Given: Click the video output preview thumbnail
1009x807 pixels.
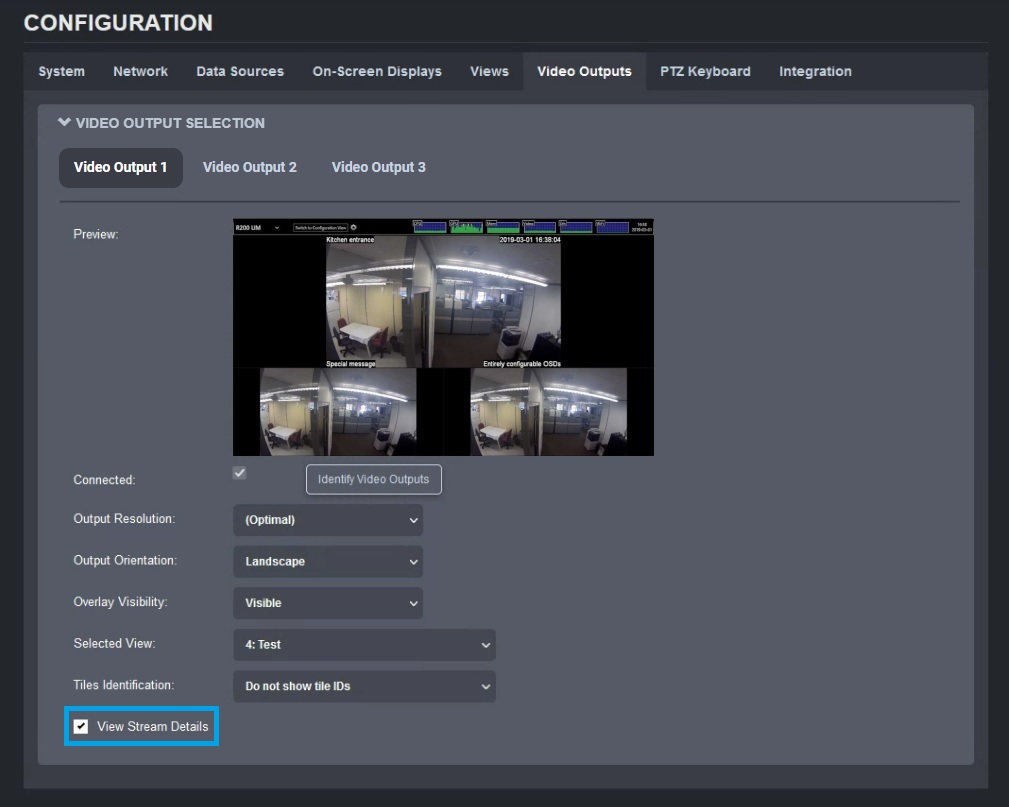Looking at the screenshot, I should pos(443,337).
